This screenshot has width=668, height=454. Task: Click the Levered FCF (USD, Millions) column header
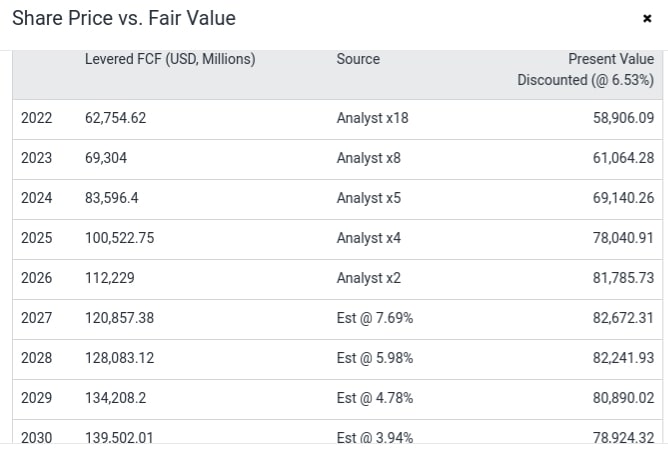pos(170,59)
